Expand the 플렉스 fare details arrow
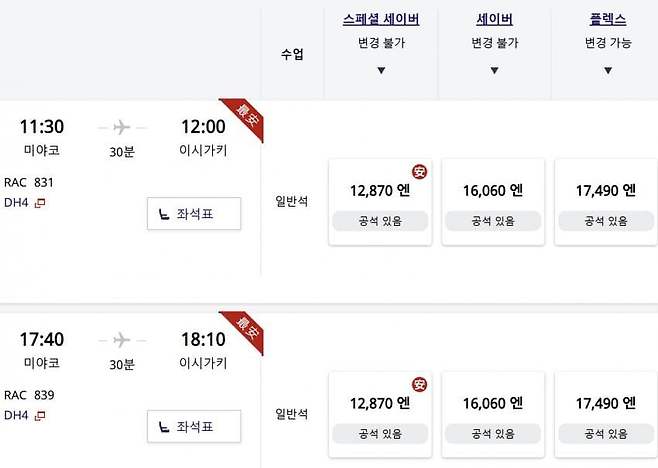 click(x=608, y=71)
